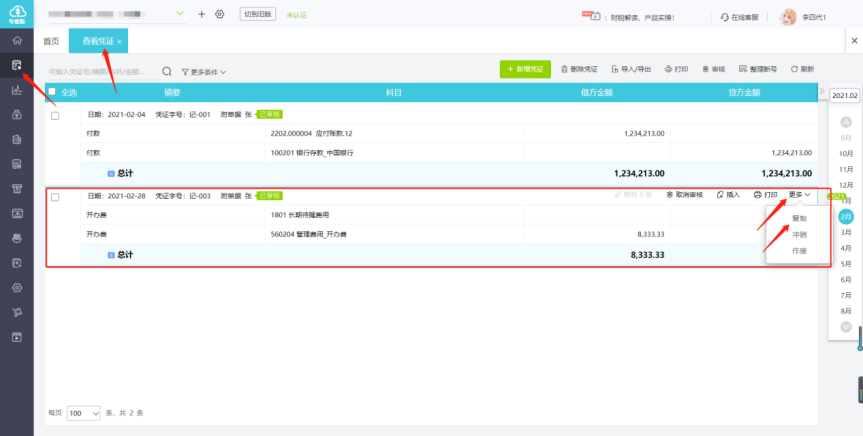Image resolution: width=863 pixels, height=436 pixels.
Task: Click the search magnifier icon
Action: [x=167, y=72]
